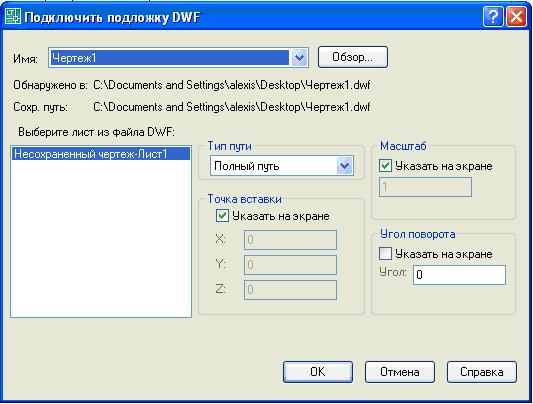533x404 pixels.
Task: Select the Несохраненный чертеж-Лист1 sheet row
Action: 101,154
